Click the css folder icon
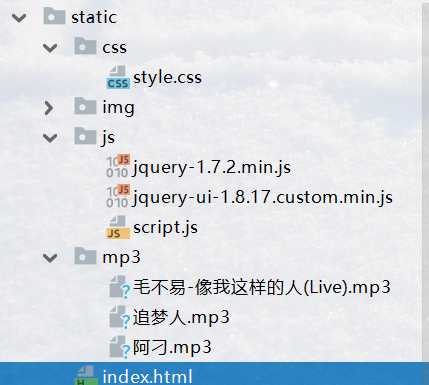 point(85,46)
